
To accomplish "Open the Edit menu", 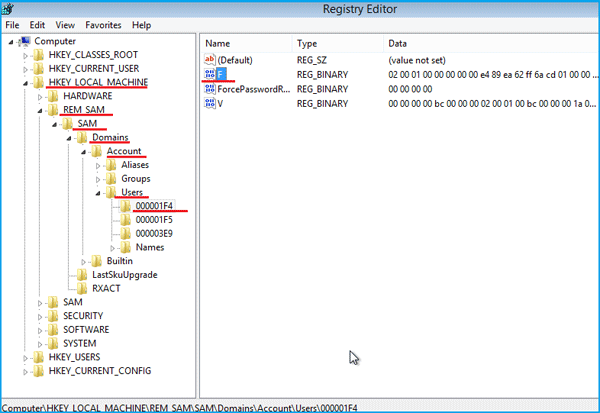I will click(37, 25).
